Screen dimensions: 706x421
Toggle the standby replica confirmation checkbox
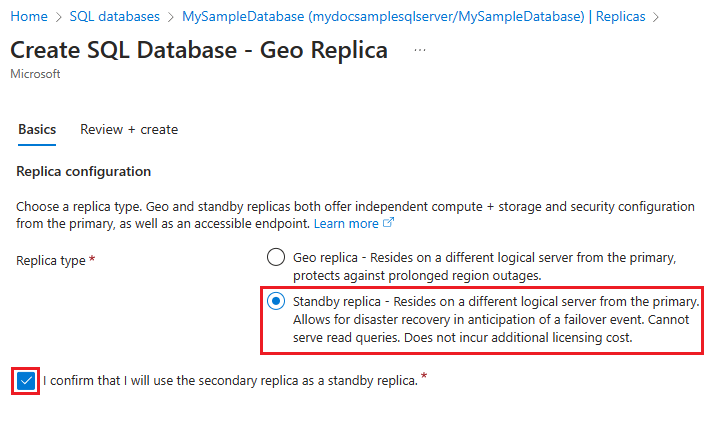tap(26, 381)
